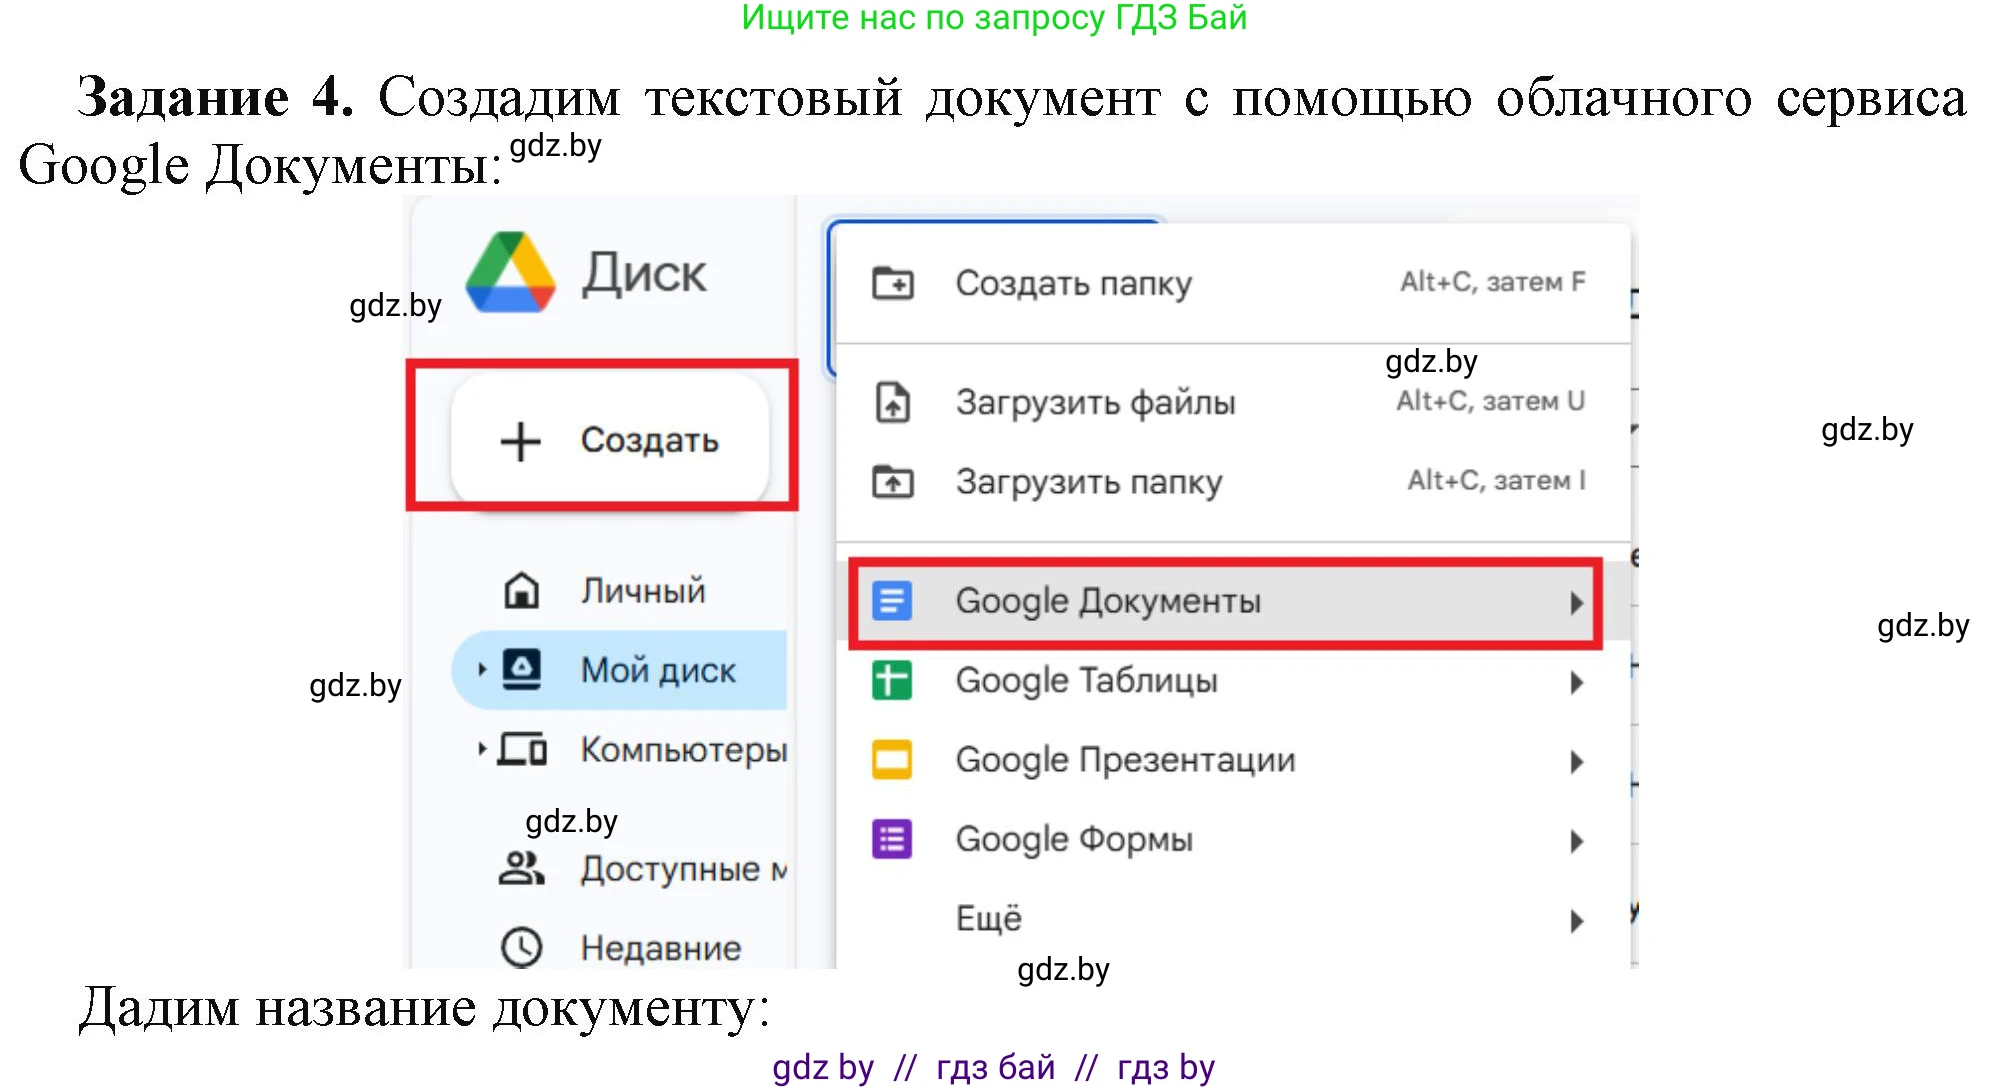Select the Google Таблицы green spreadsheet icon
Image resolution: width=1991 pixels, height=1090 pixels.
[x=893, y=681]
